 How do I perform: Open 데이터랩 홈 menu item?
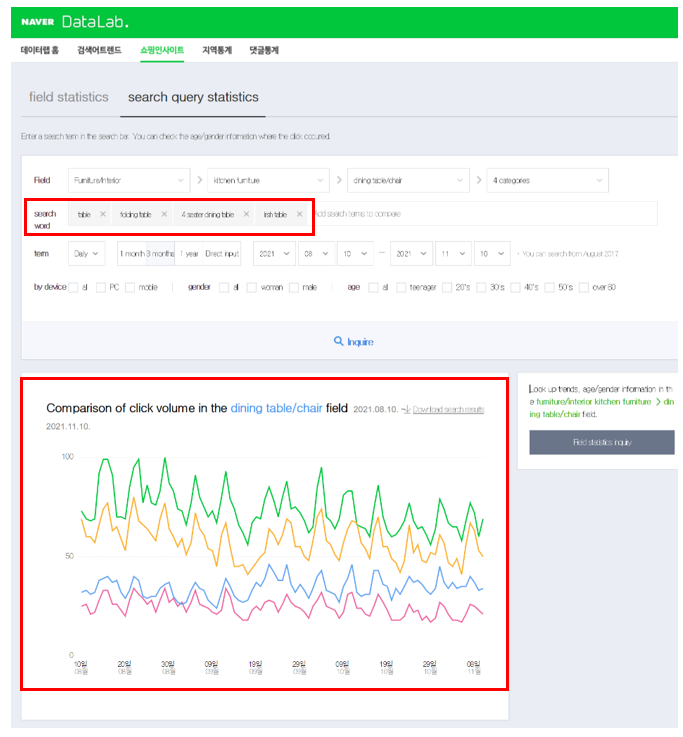(40, 50)
